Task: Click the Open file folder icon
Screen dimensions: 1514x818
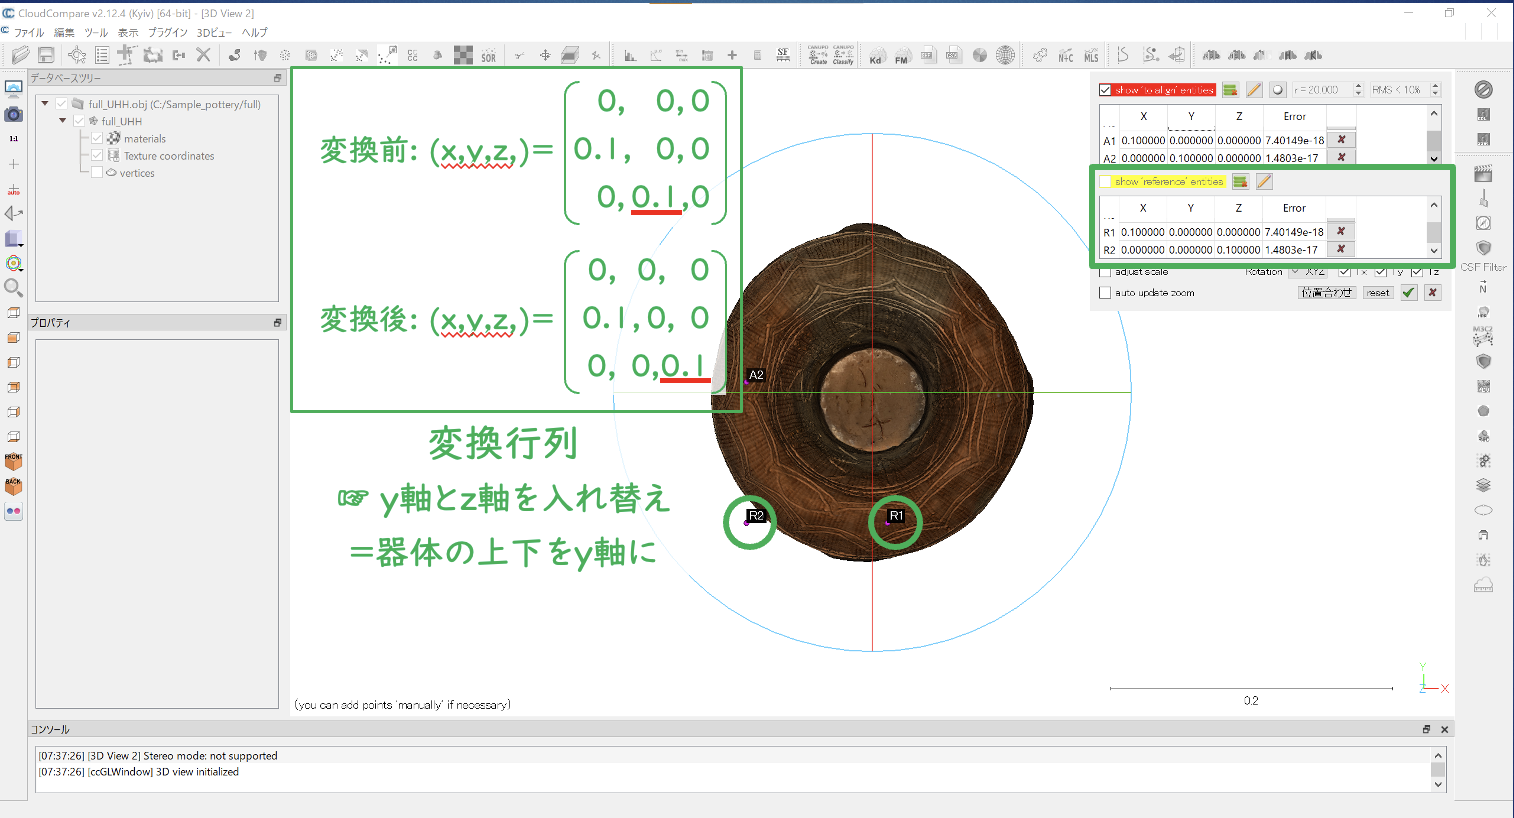Action: [x=20, y=55]
